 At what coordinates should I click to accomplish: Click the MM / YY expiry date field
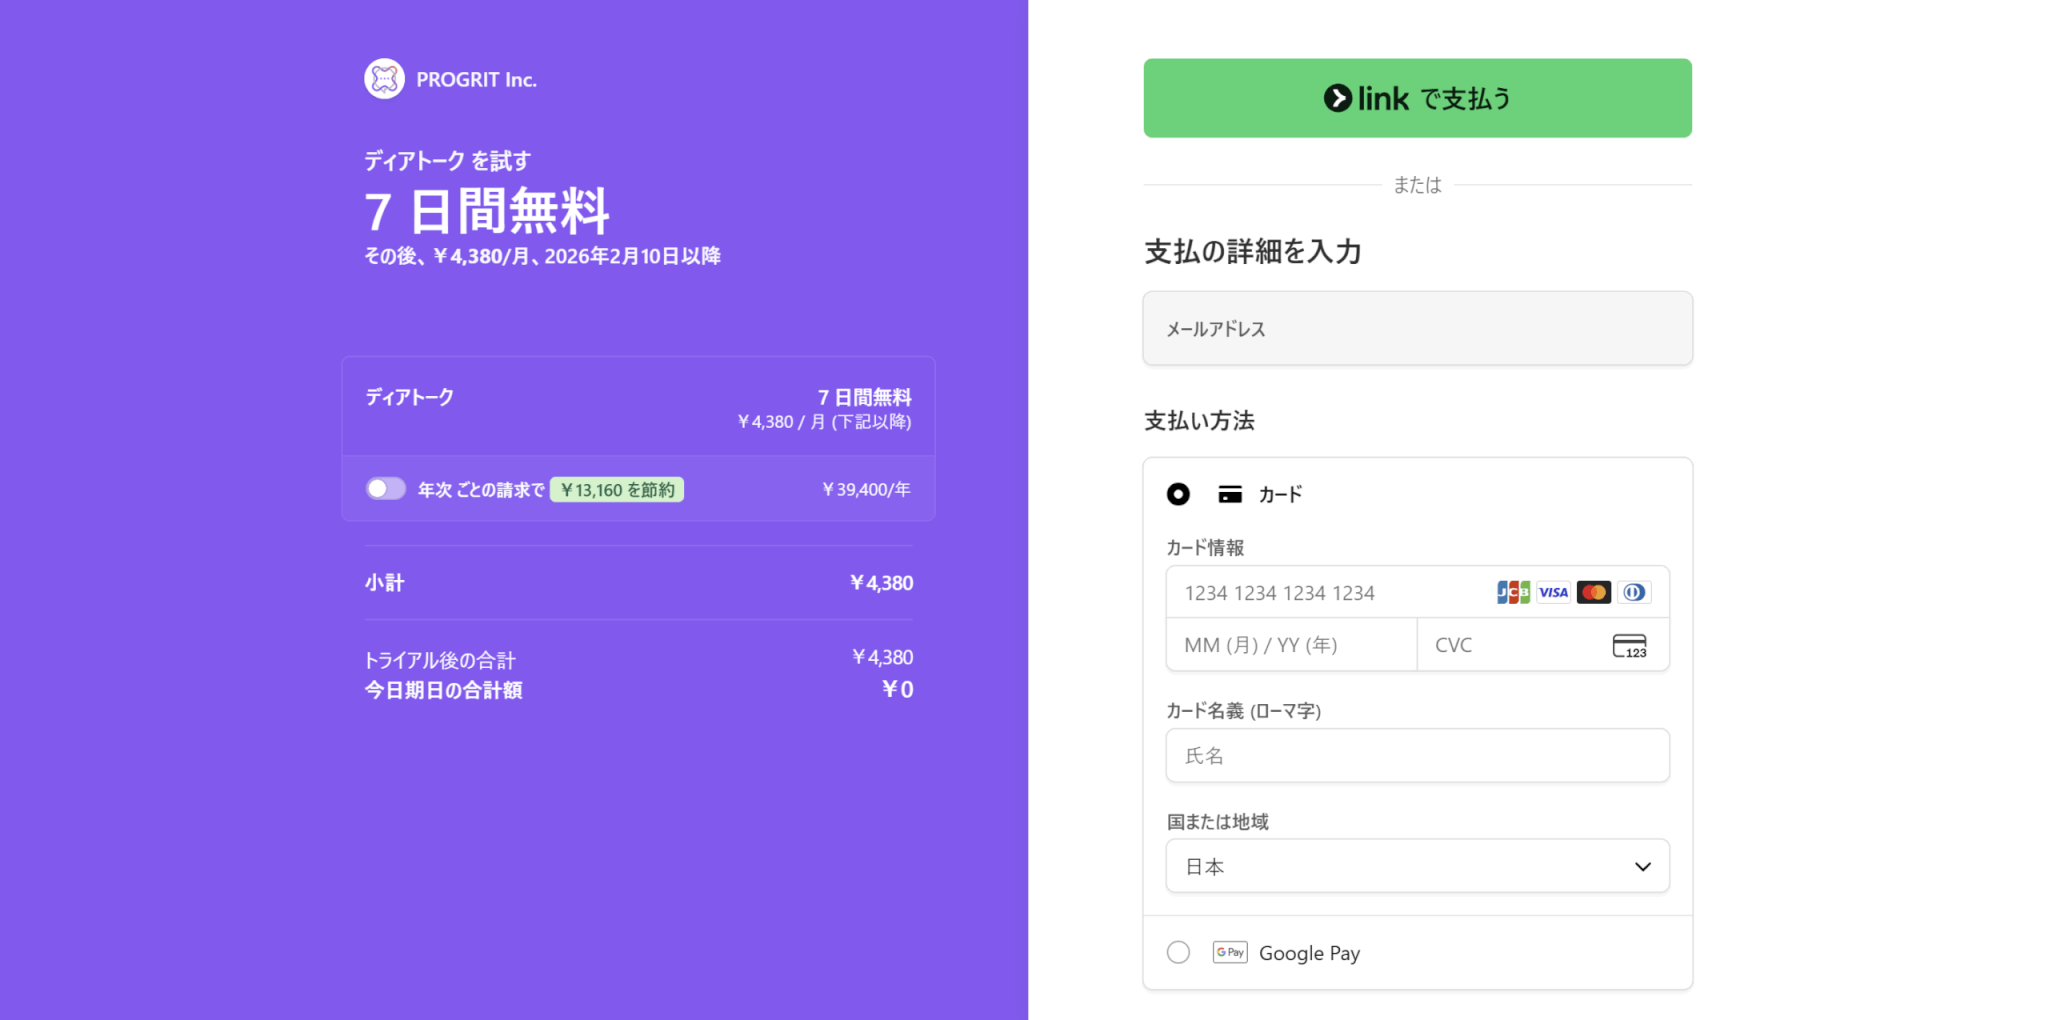tap(1290, 646)
